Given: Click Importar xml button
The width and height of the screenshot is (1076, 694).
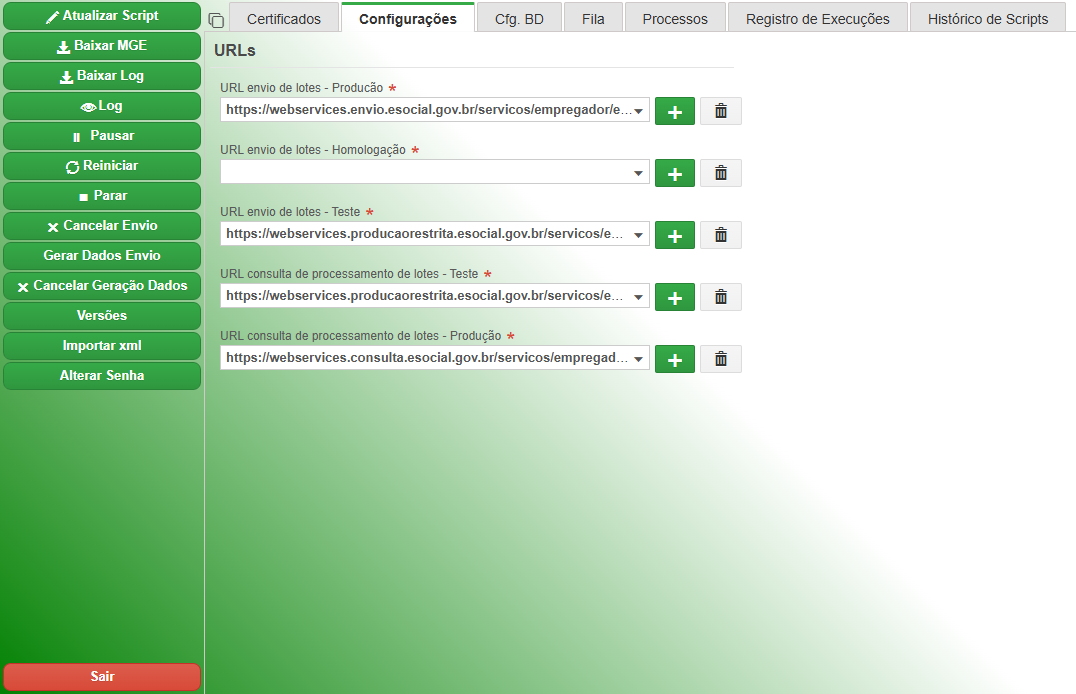Looking at the screenshot, I should pyautogui.click(x=102, y=346).
